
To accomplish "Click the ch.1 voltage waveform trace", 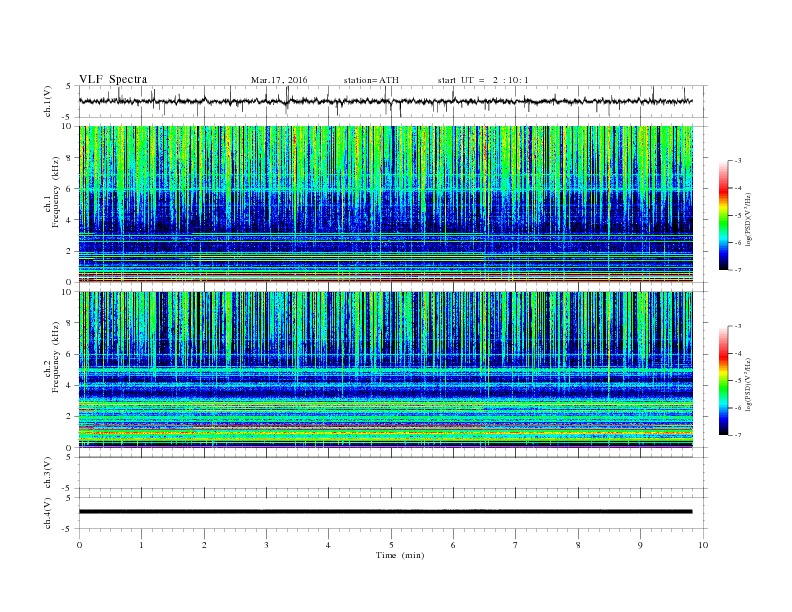I will pos(386,101).
